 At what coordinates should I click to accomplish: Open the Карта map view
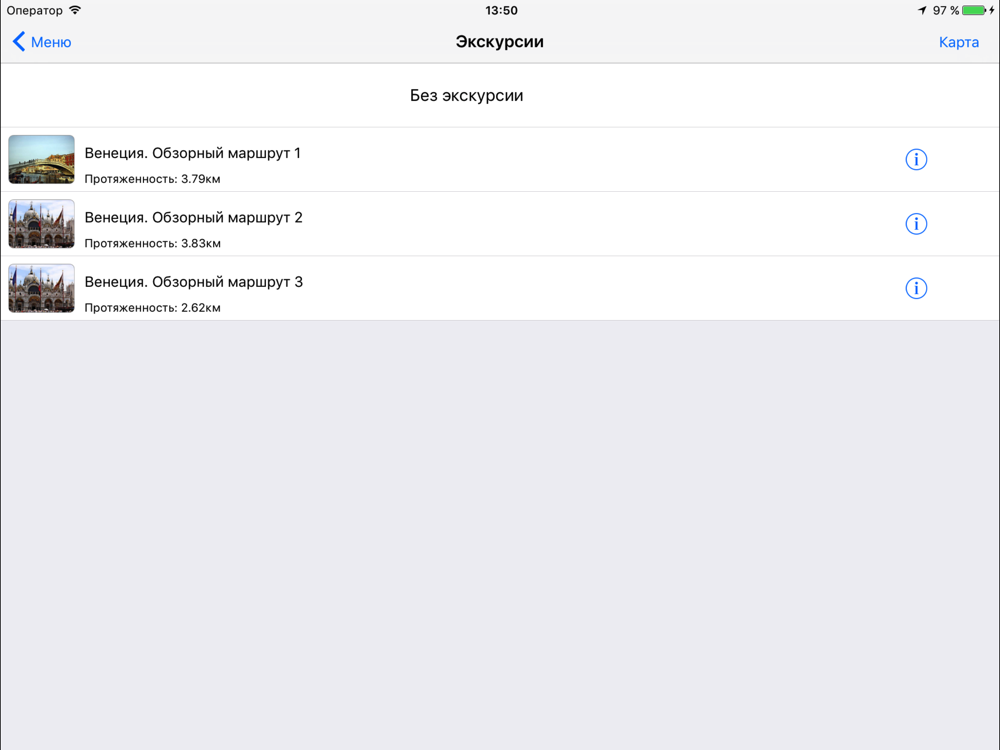tap(959, 42)
